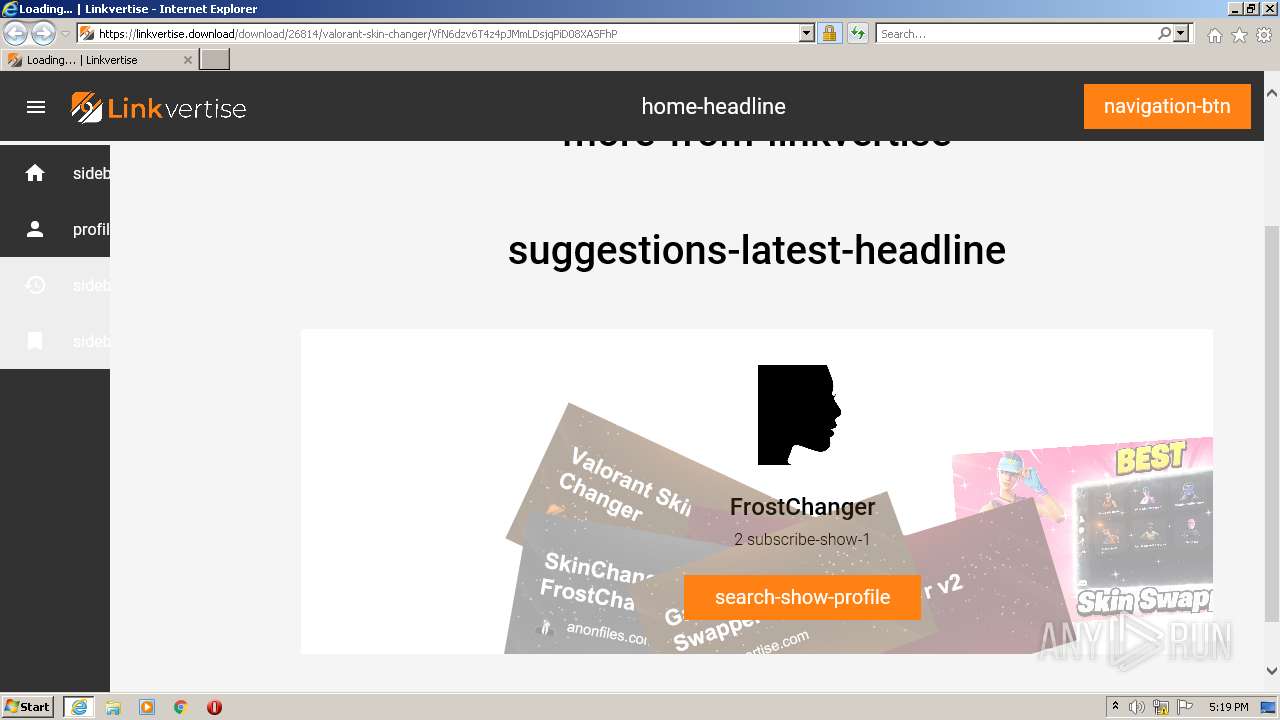
Task: Open the bookmark sidebar icon
Action: pyautogui.click(x=35, y=341)
